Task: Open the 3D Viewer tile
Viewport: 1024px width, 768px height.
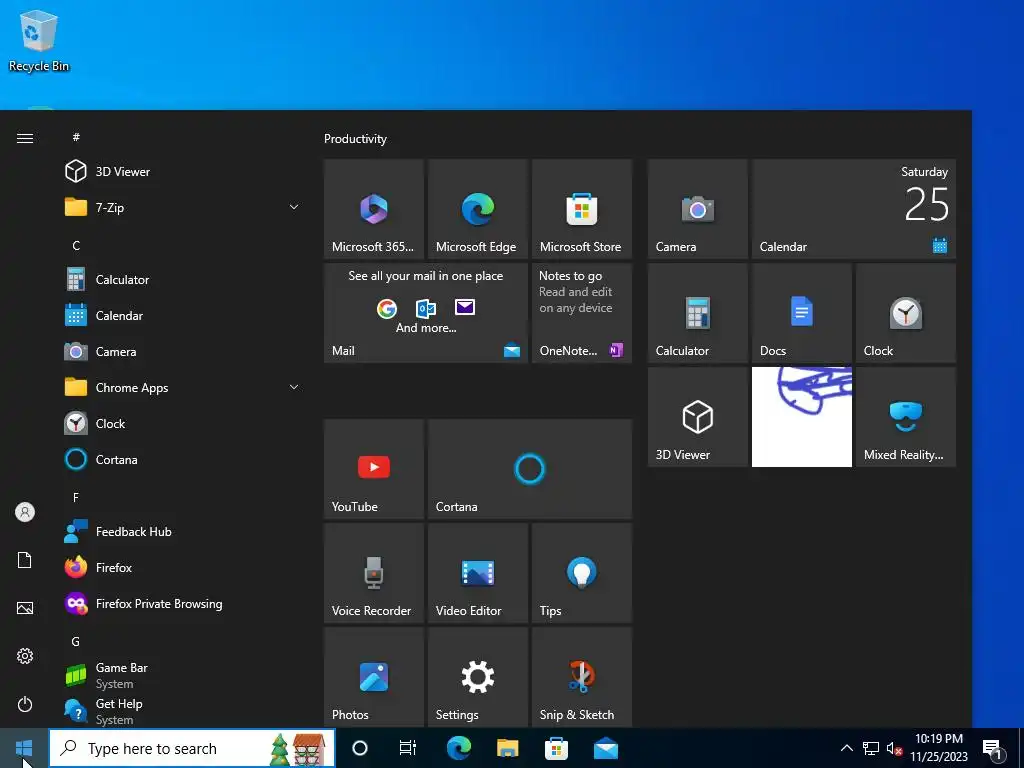Action: (x=697, y=417)
